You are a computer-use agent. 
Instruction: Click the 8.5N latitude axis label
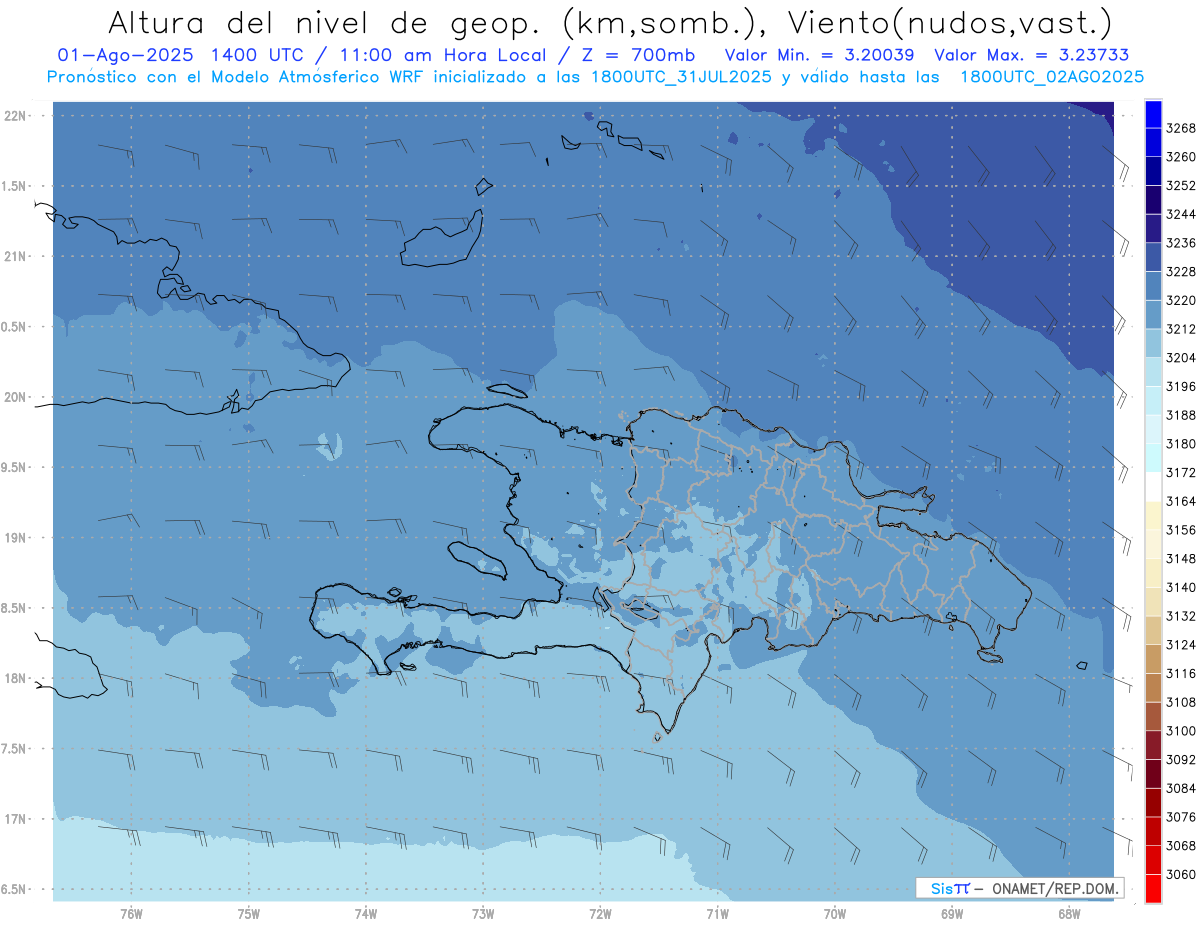coord(14,608)
